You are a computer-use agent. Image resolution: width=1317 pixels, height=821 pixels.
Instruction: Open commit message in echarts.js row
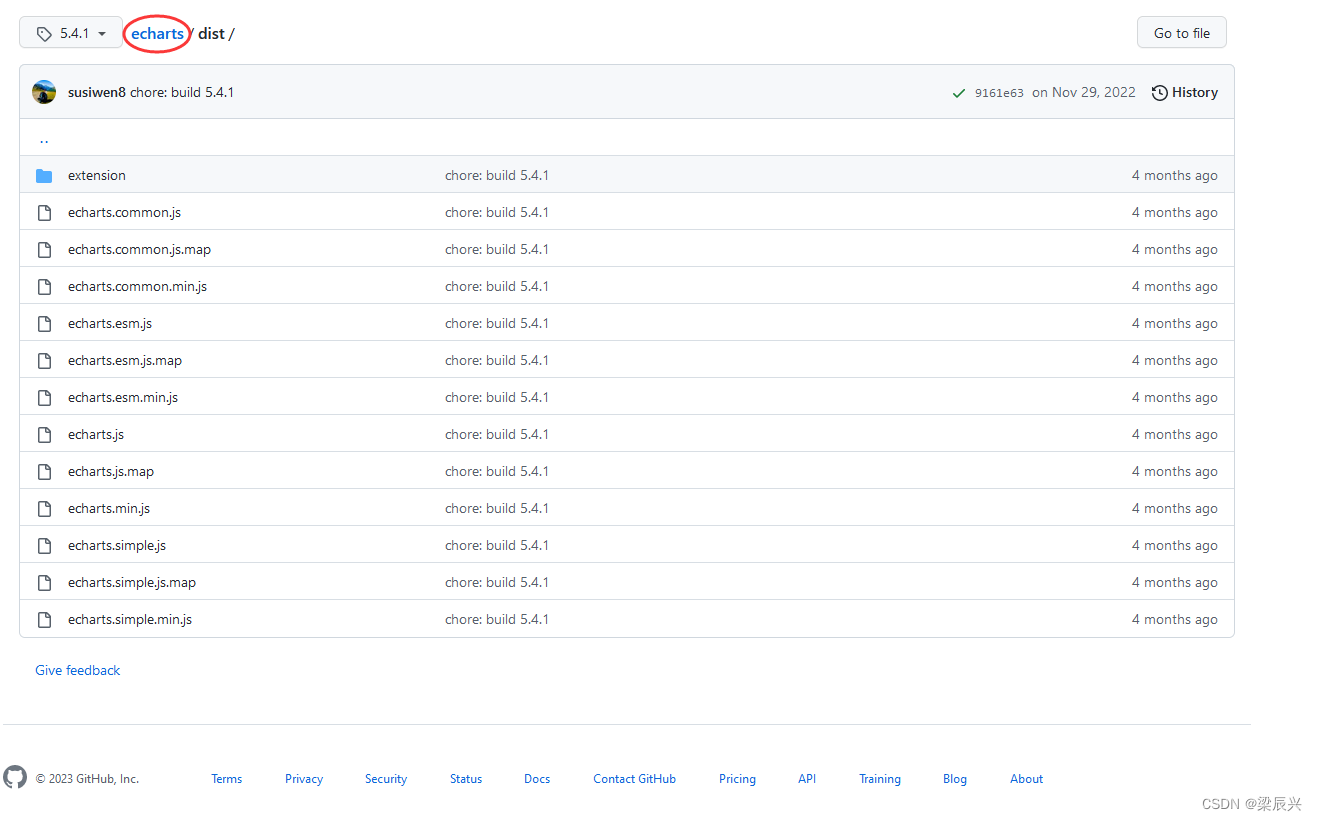point(497,434)
